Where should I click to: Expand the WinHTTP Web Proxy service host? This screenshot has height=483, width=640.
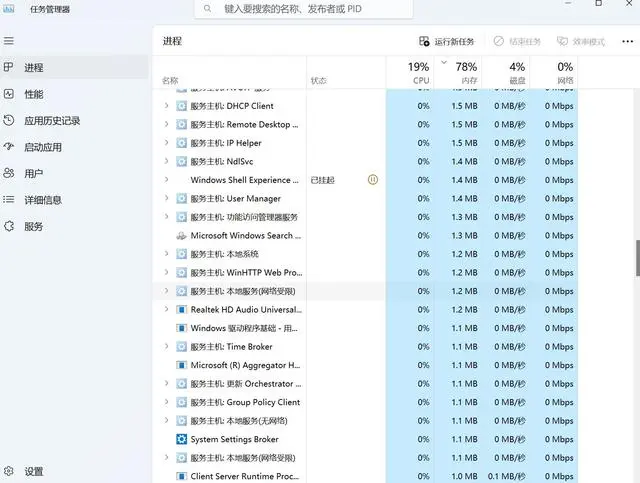(166, 272)
